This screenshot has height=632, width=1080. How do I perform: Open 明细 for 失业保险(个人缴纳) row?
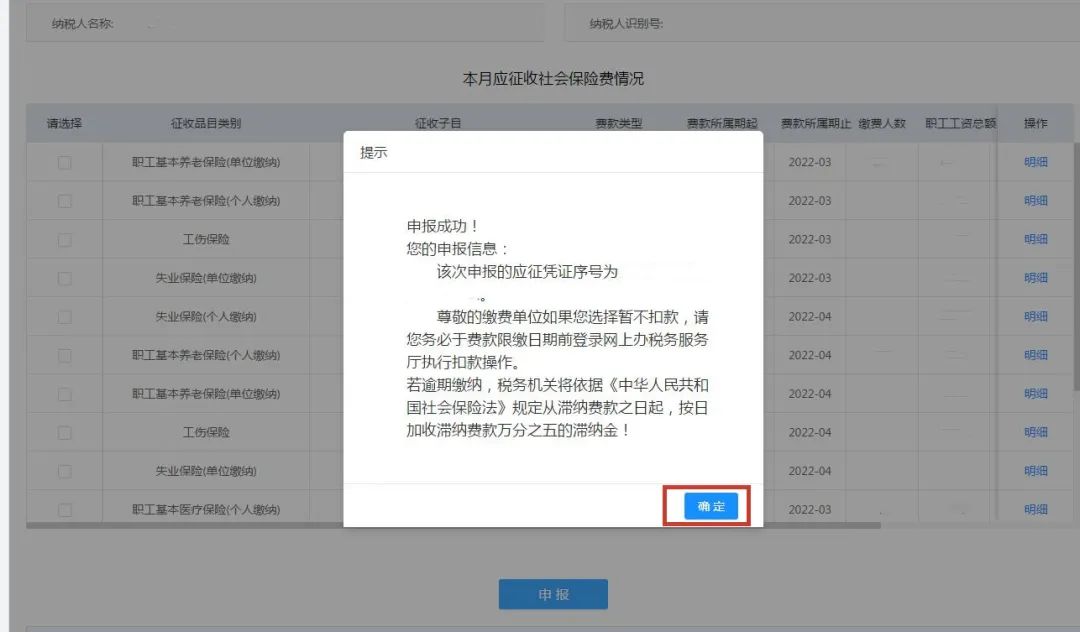pos(1035,316)
